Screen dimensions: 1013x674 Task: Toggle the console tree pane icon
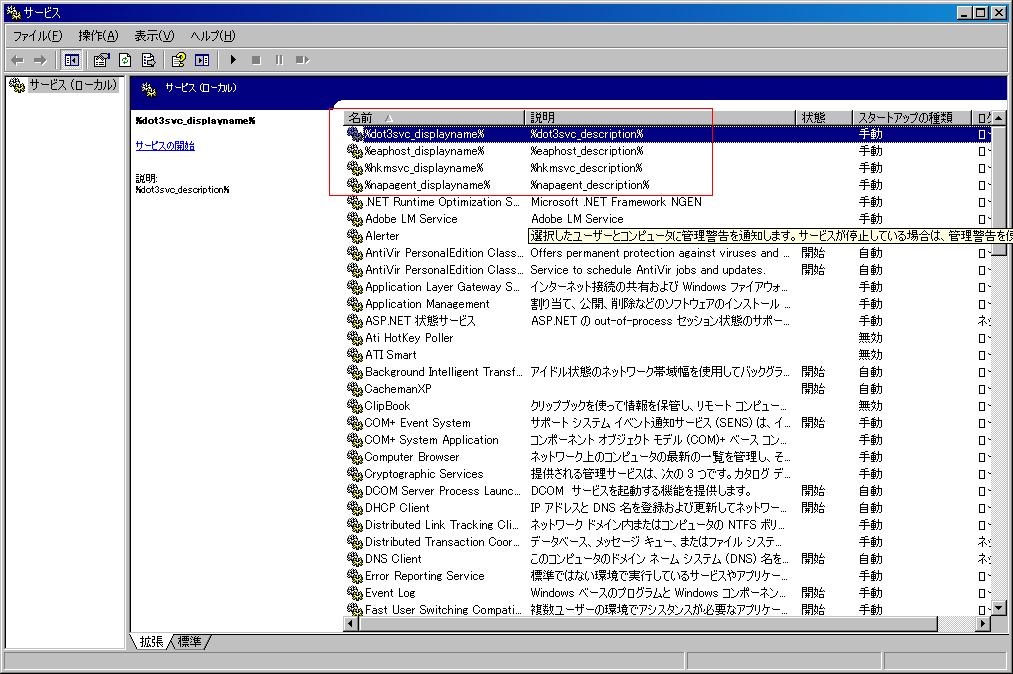[x=72, y=60]
